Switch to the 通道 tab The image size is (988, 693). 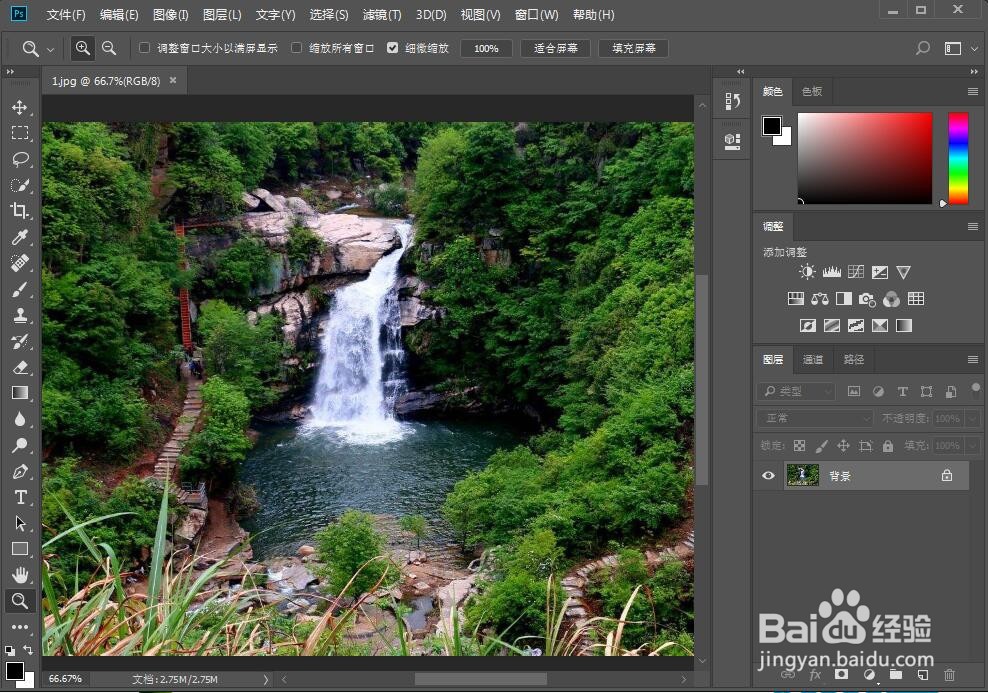click(813, 360)
